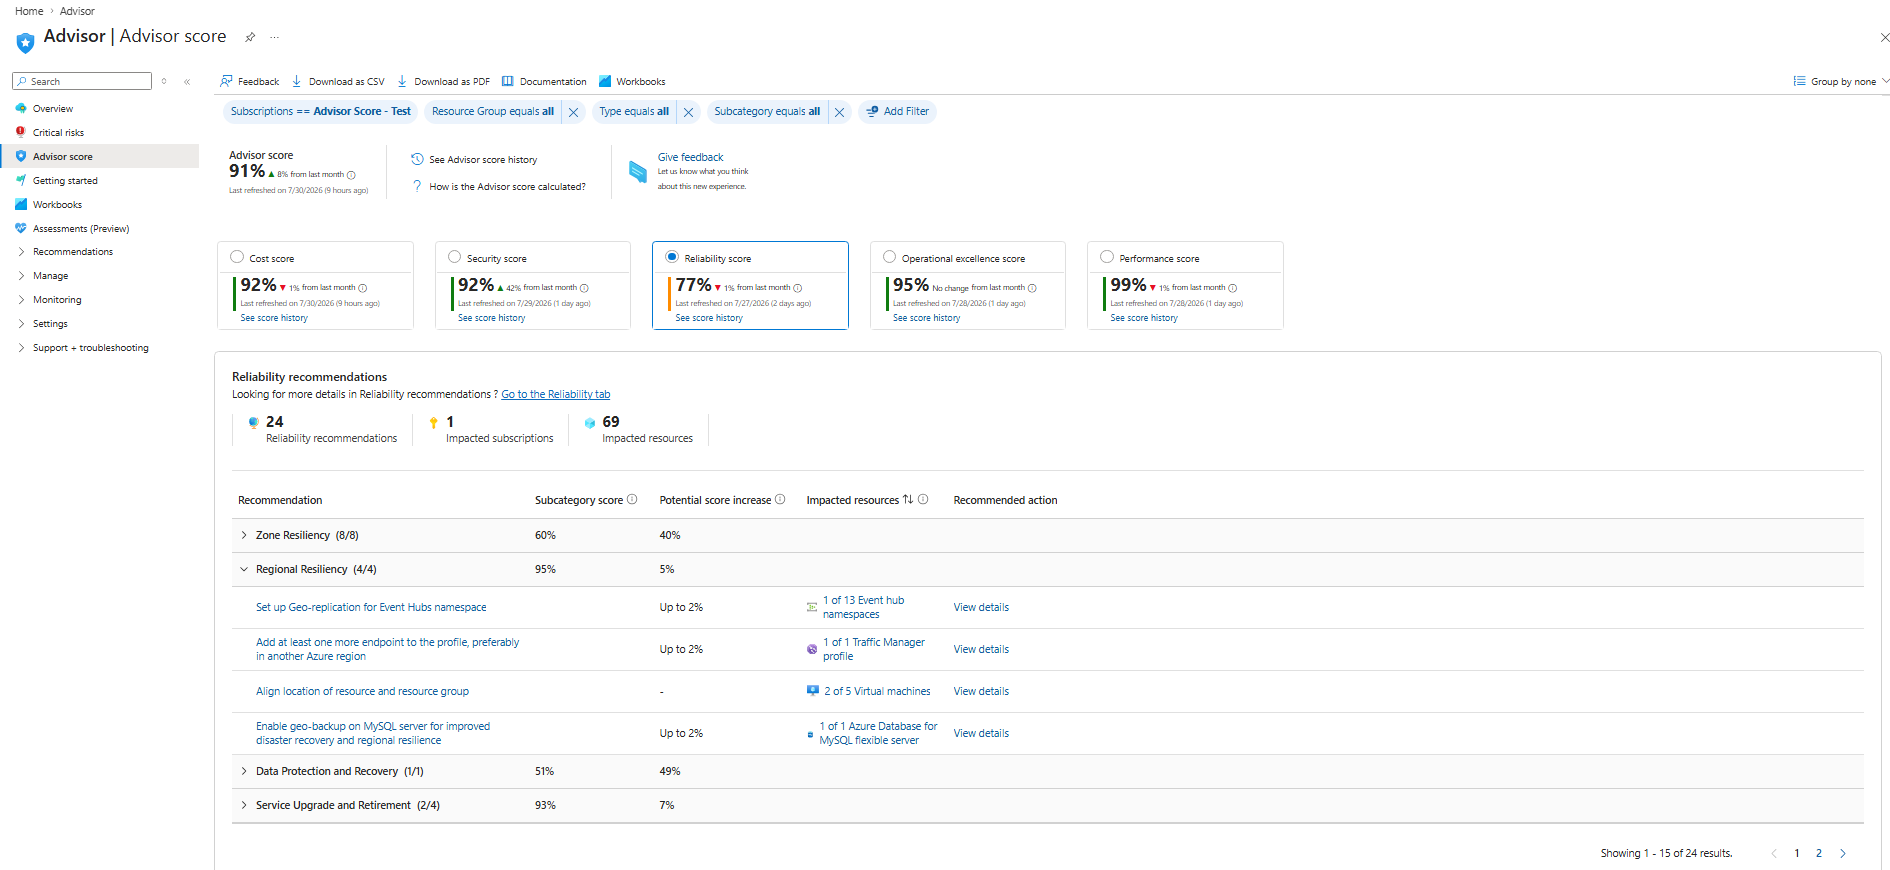Go to the Reliability tab link
The image size is (1890, 870).
tap(555, 395)
